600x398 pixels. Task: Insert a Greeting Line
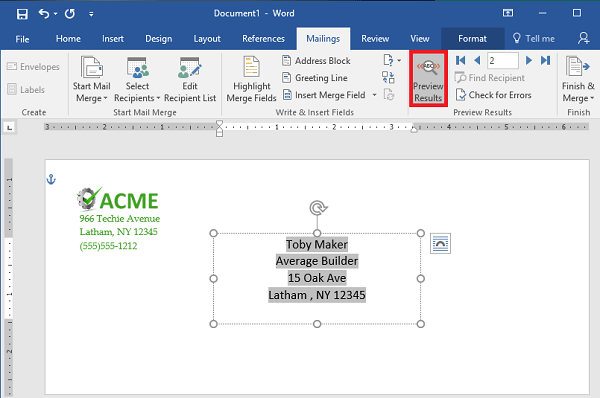pyautogui.click(x=315, y=78)
